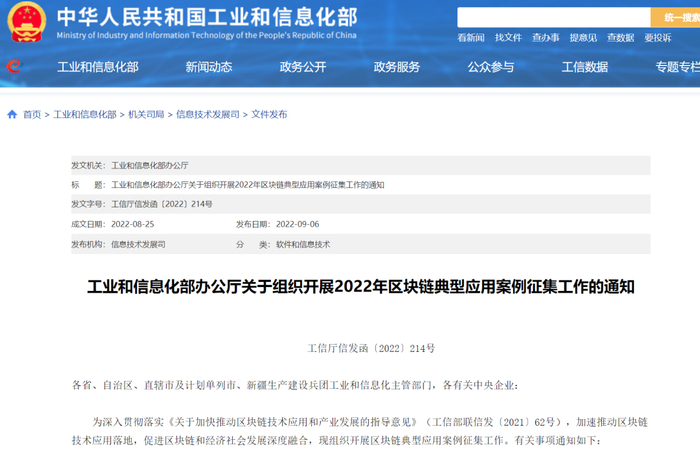700x460 pixels.
Task: Click the salutation line starting 各省、自治区
Action: [295, 385]
